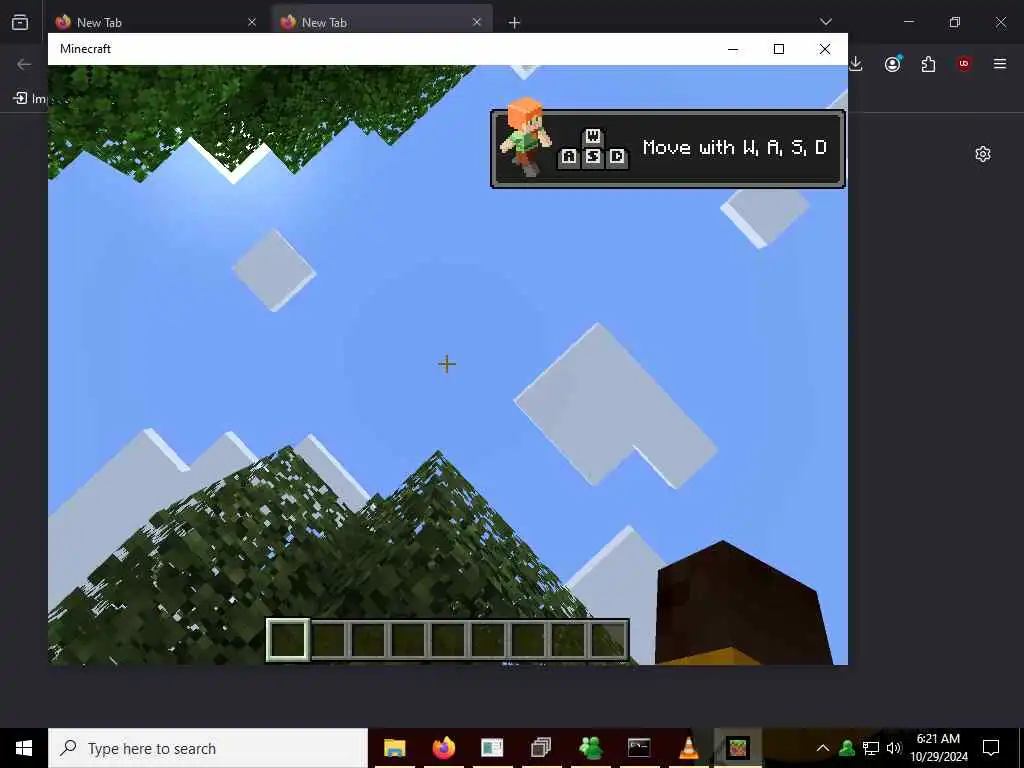Viewport: 1024px width, 768px height.
Task: Open Firefox from the taskbar
Action: 443,748
